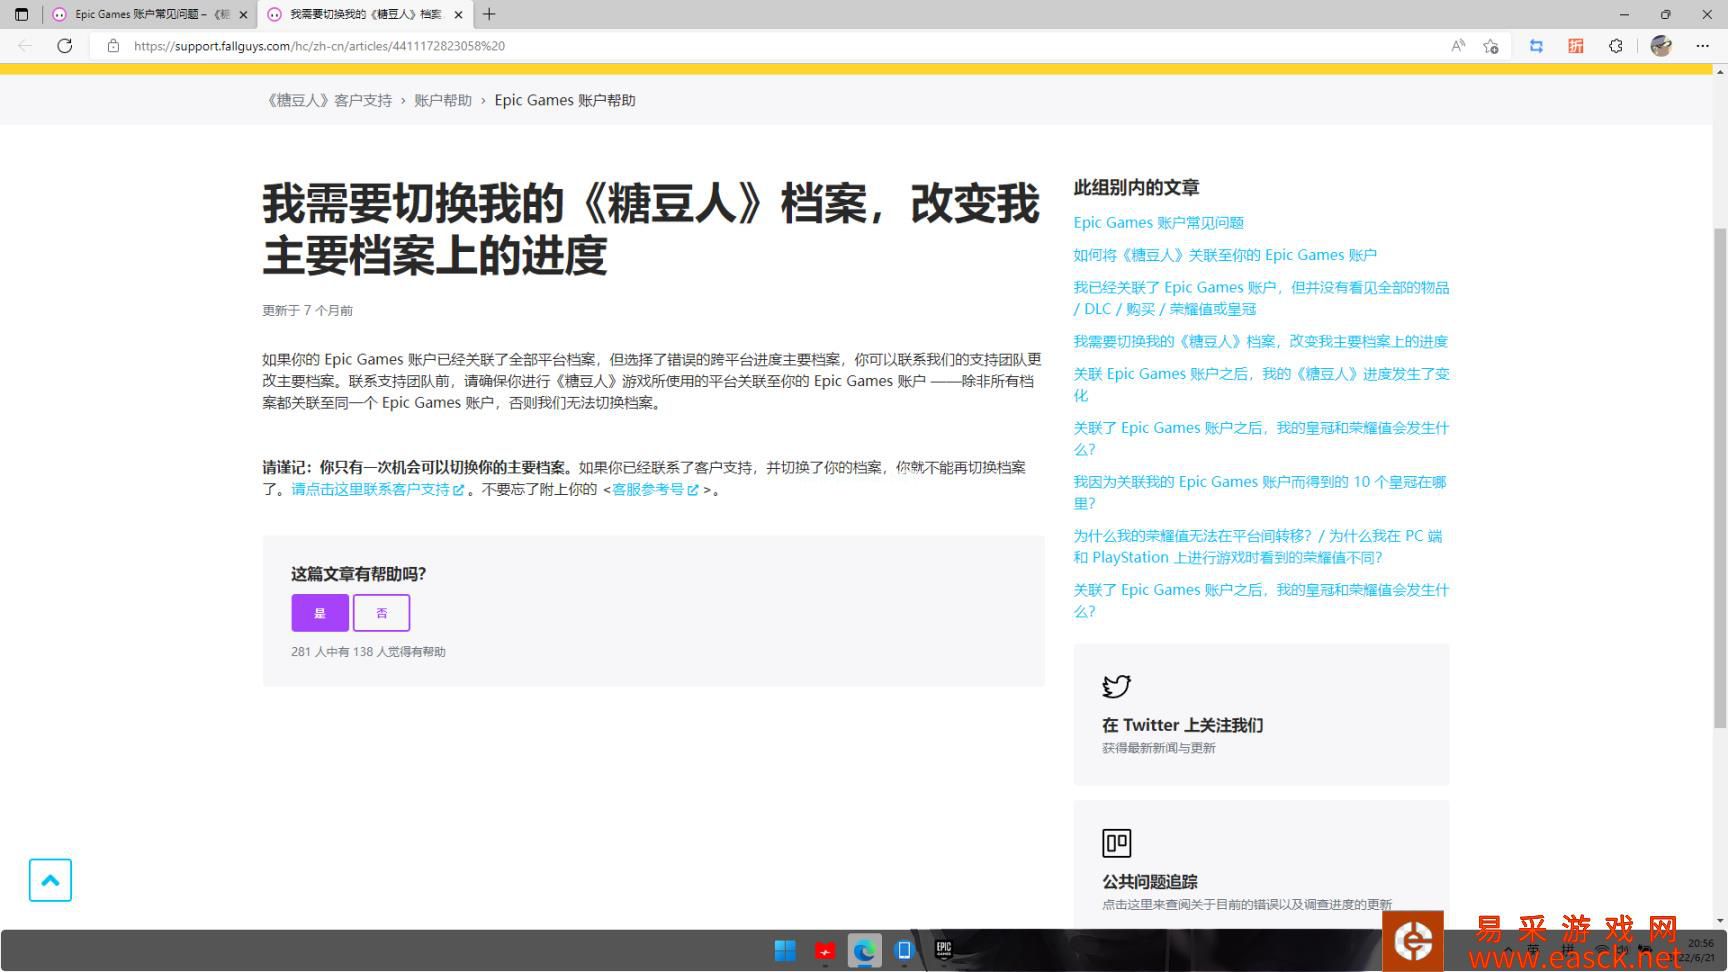The height and width of the screenshot is (972, 1728).
Task: Click the page vertical scrollbar thumb
Action: coord(1720,478)
